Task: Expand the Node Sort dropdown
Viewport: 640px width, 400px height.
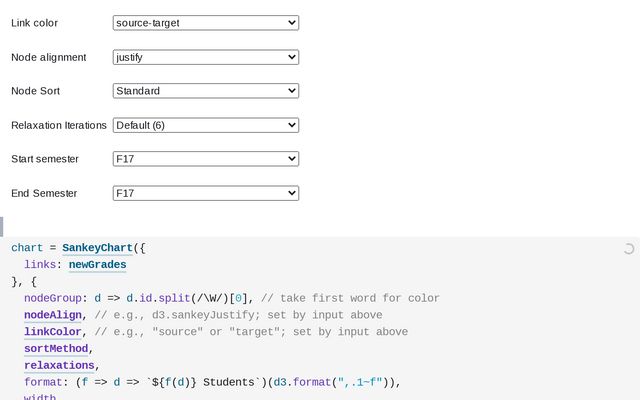Action: pos(206,91)
